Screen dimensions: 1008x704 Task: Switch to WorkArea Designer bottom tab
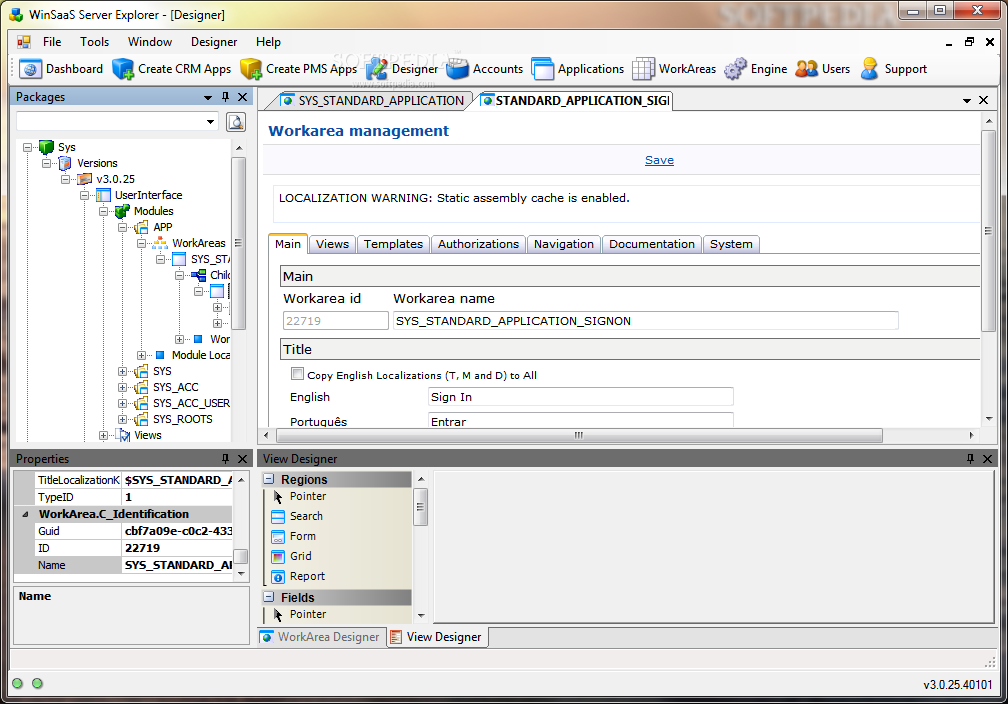[x=321, y=636]
